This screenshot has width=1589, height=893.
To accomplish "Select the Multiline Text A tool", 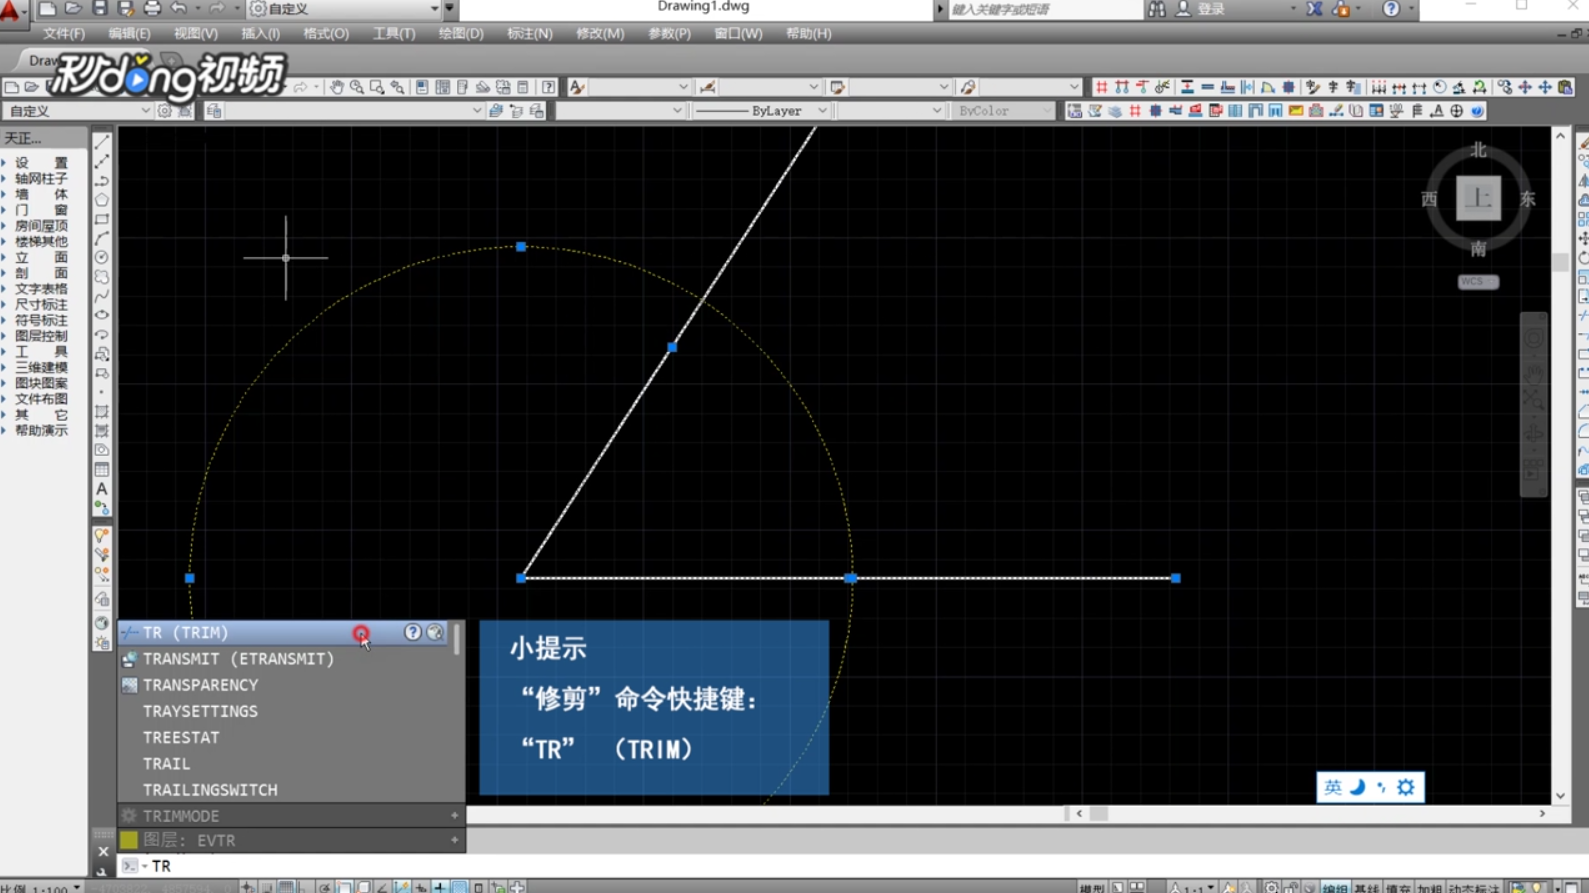I will pos(102,488).
